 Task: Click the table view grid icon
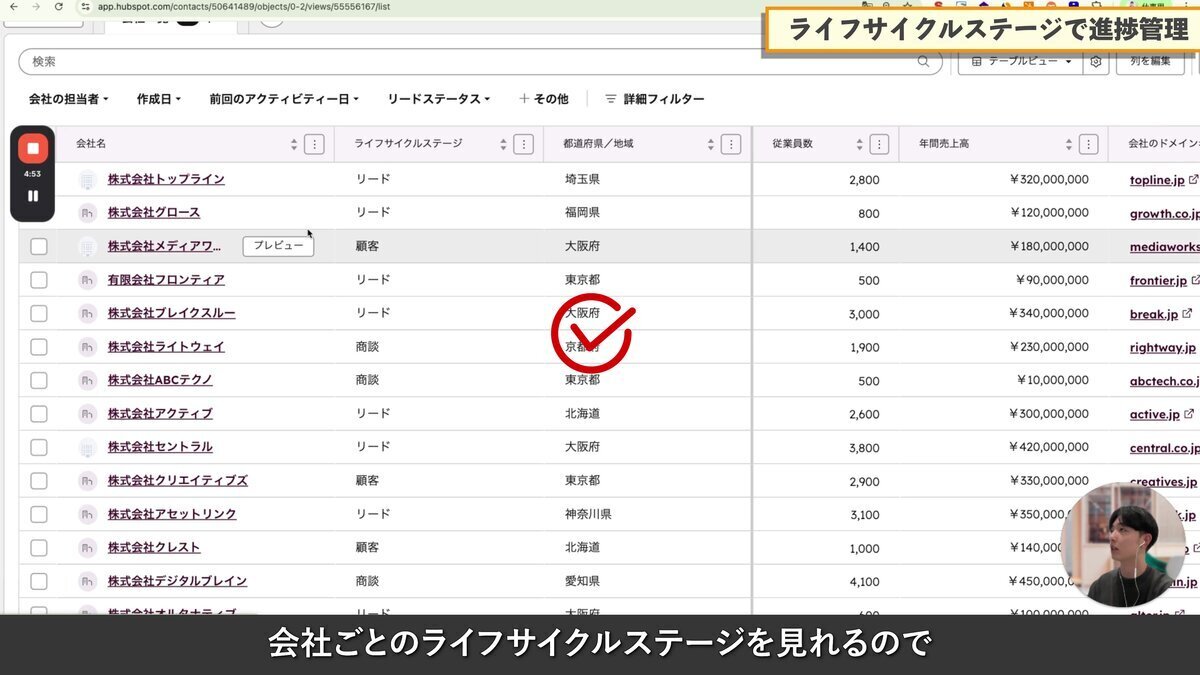pyautogui.click(x=976, y=61)
